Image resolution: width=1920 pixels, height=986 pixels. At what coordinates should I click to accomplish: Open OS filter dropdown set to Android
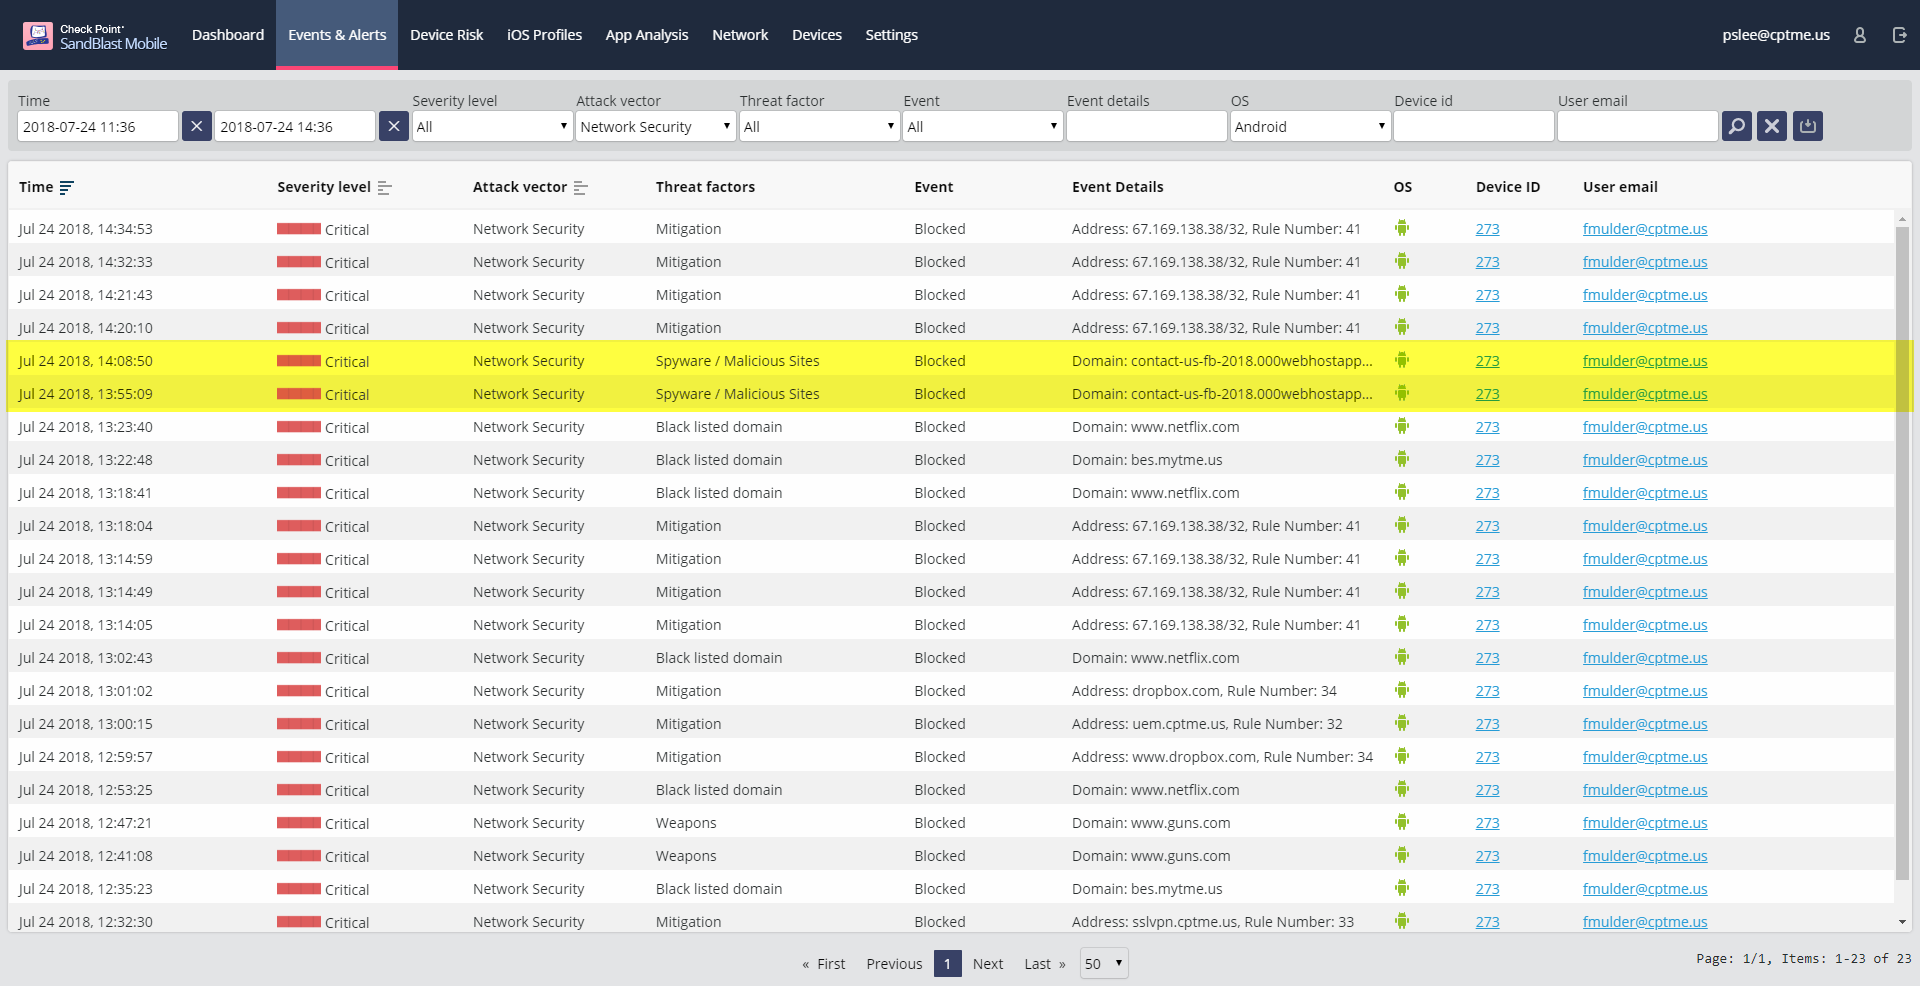pyautogui.click(x=1310, y=126)
